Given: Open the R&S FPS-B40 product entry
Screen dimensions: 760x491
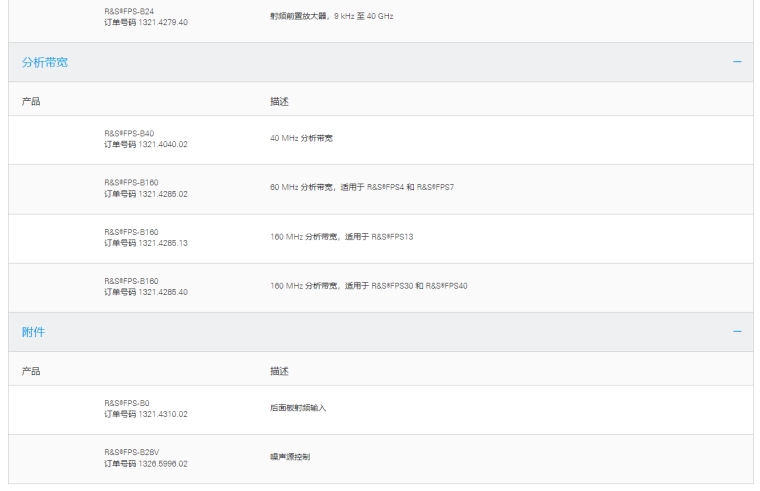Looking at the screenshot, I should 129,133.
